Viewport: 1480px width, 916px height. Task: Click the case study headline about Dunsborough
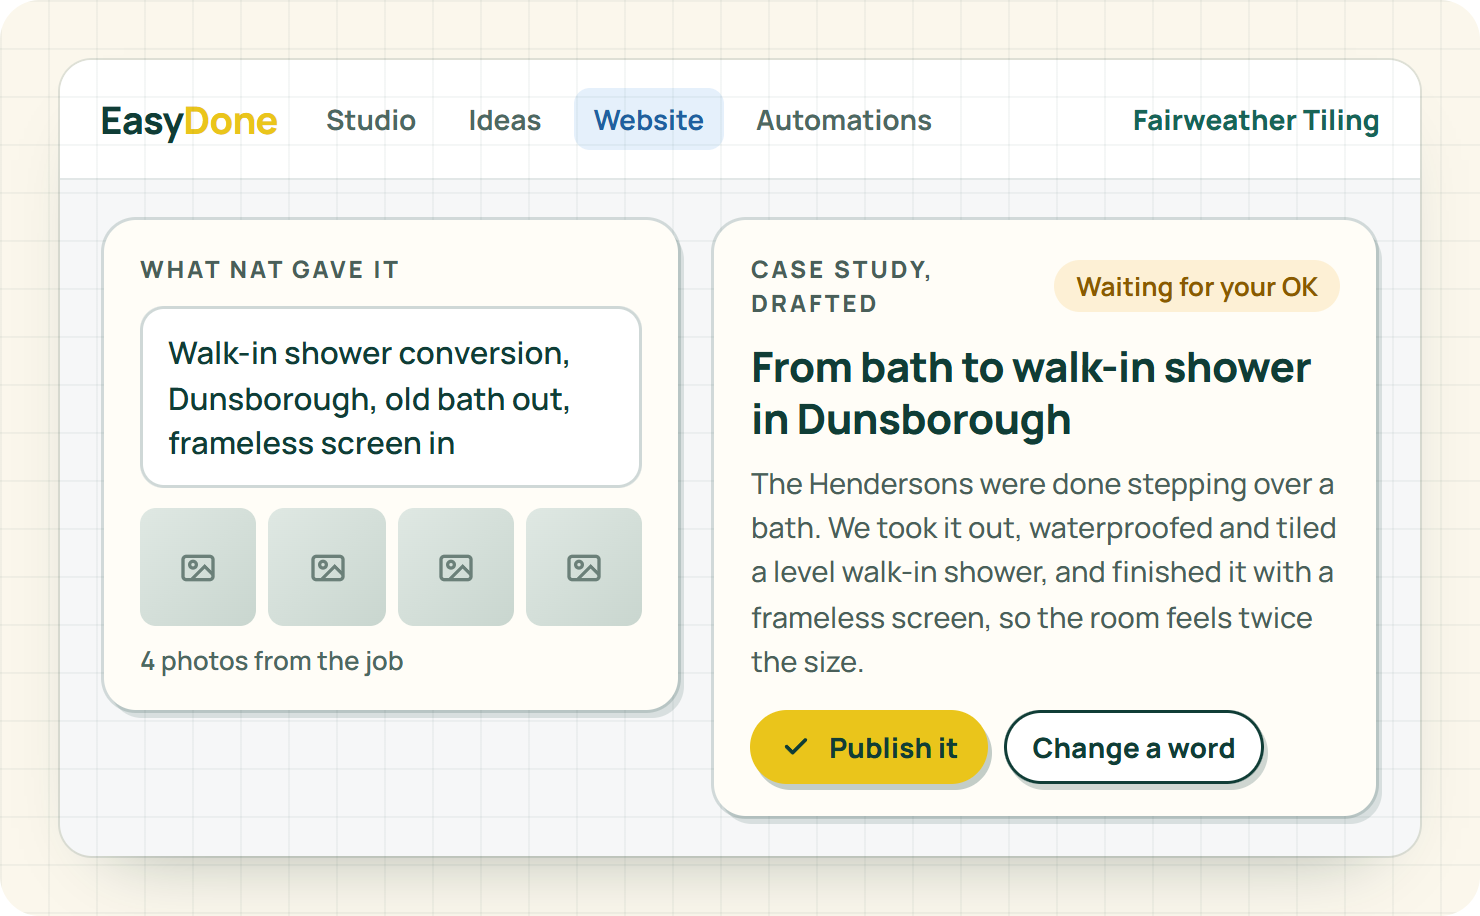pyautogui.click(x=1031, y=393)
